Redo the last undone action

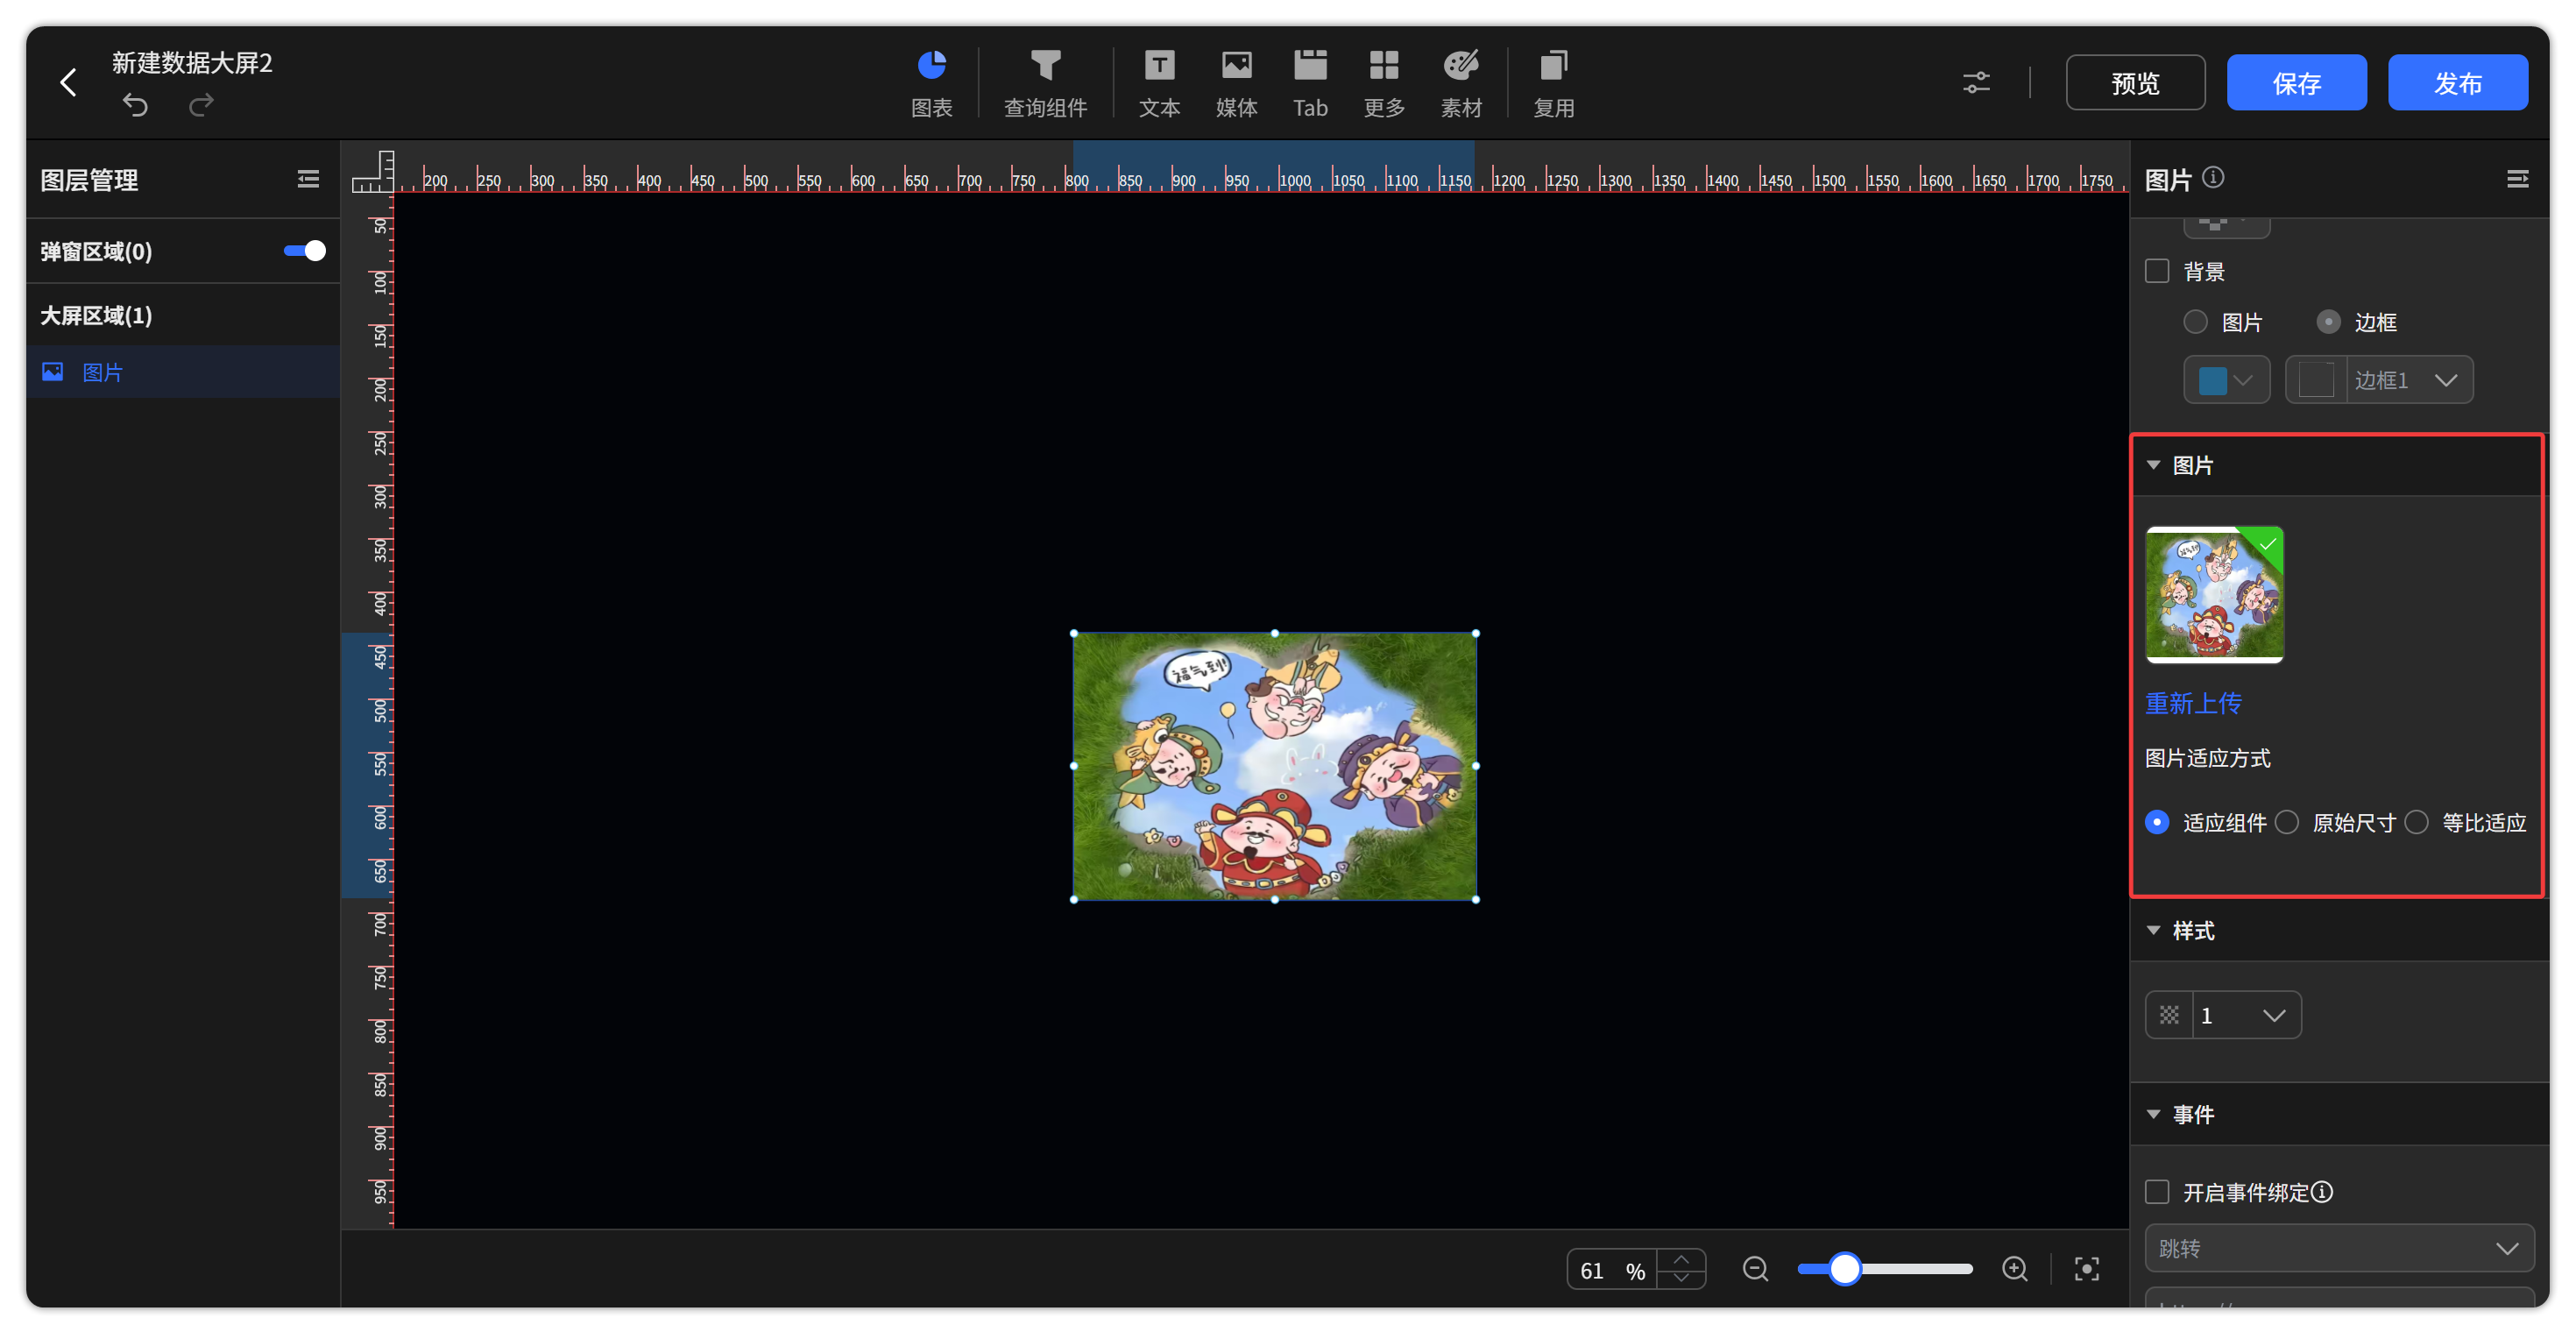click(x=201, y=105)
